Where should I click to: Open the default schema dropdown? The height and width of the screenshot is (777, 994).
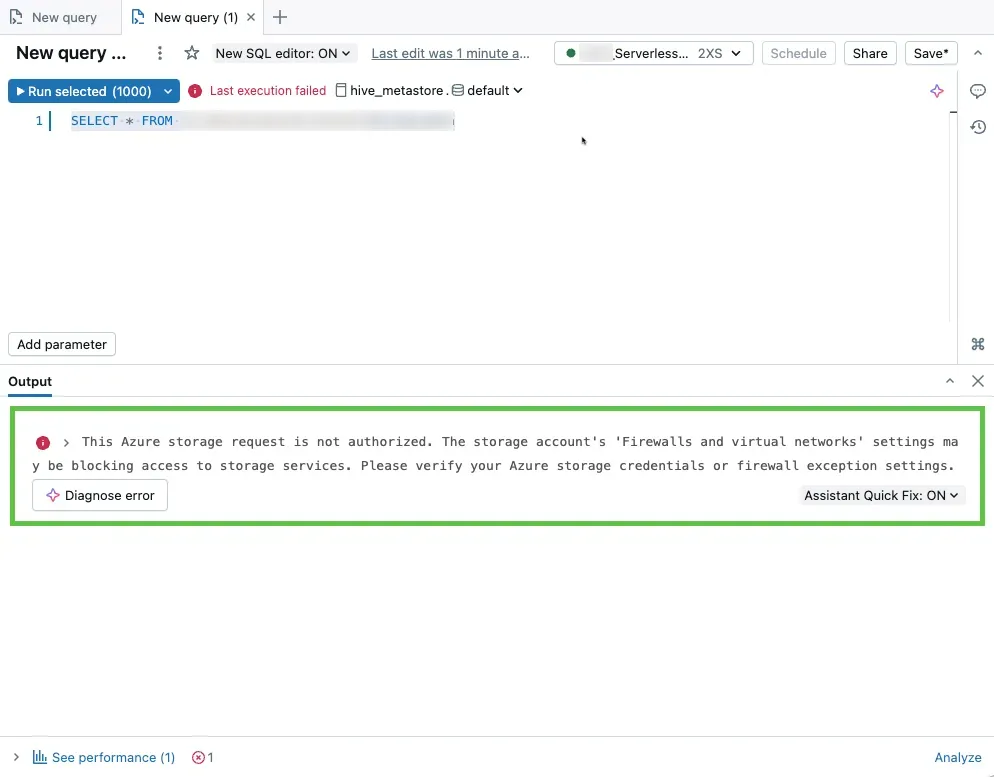point(487,91)
